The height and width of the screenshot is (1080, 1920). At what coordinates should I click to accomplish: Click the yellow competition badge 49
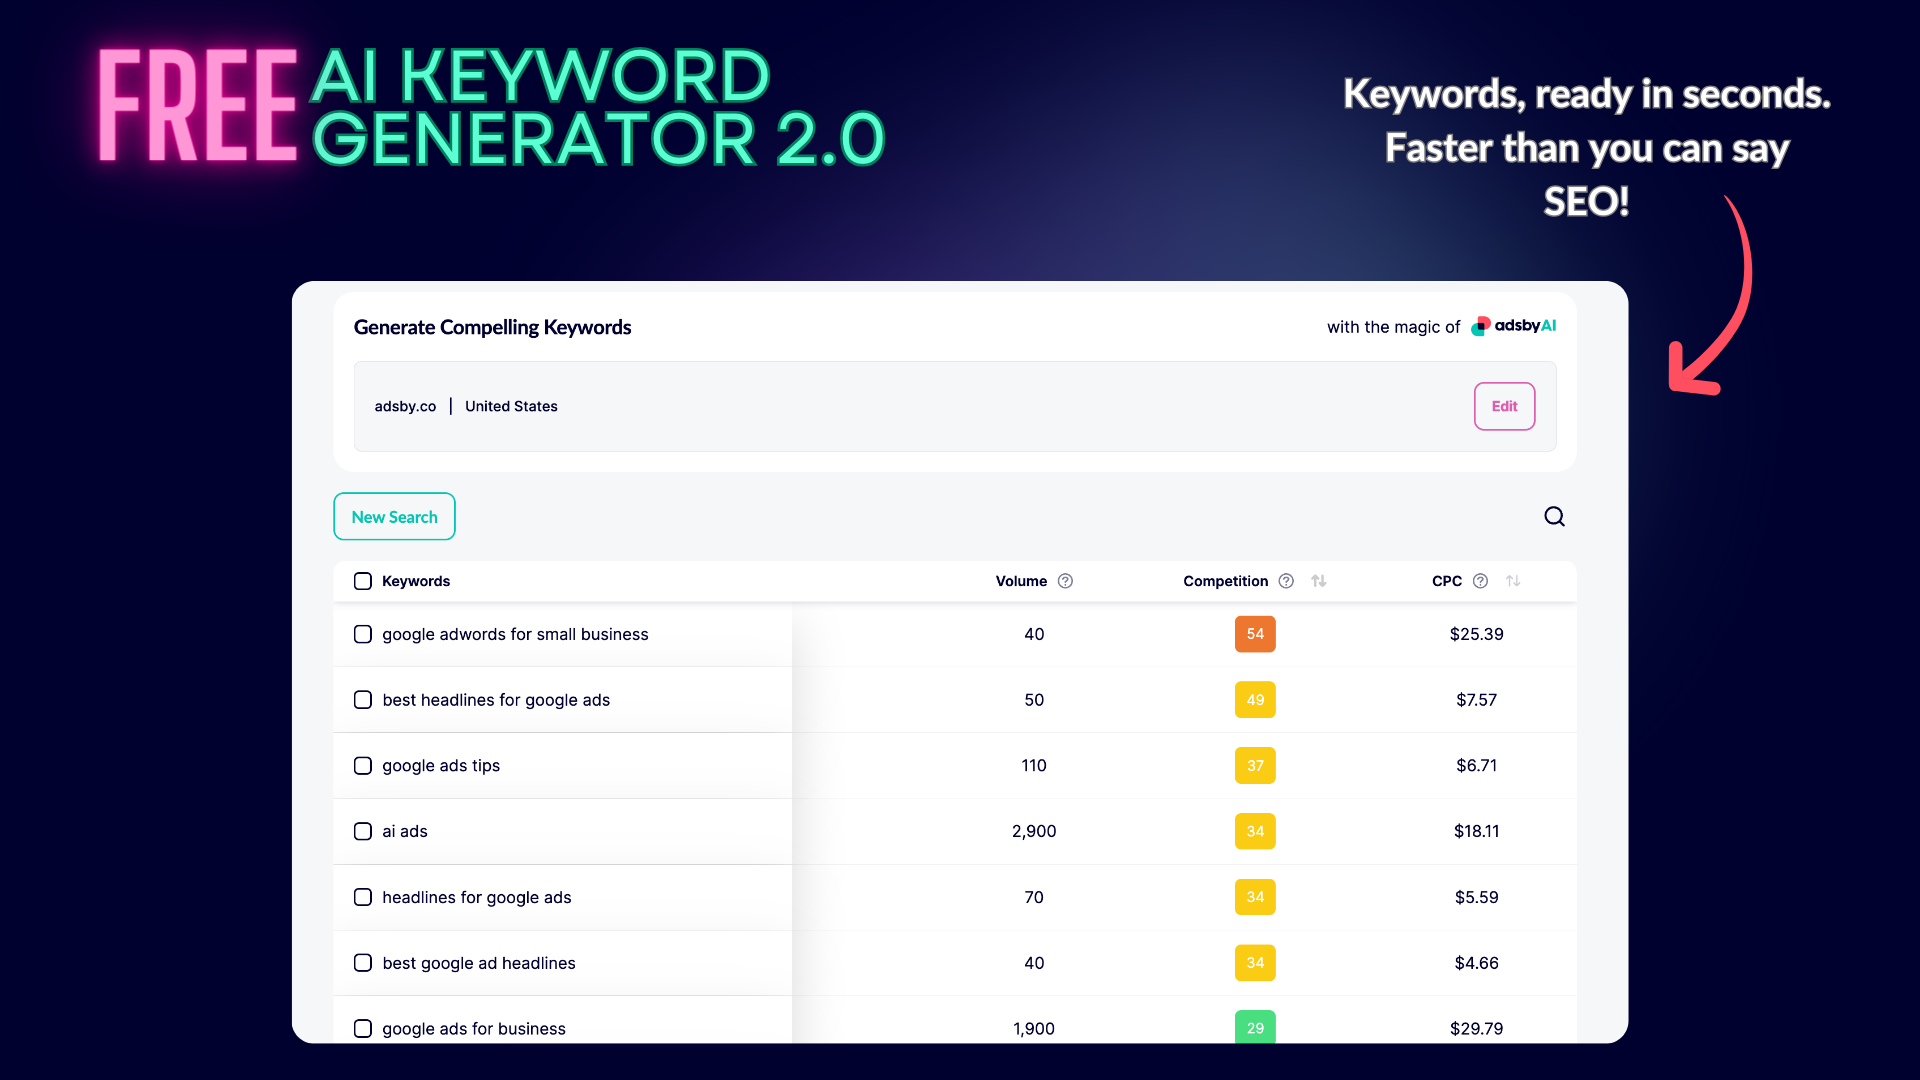(1255, 700)
